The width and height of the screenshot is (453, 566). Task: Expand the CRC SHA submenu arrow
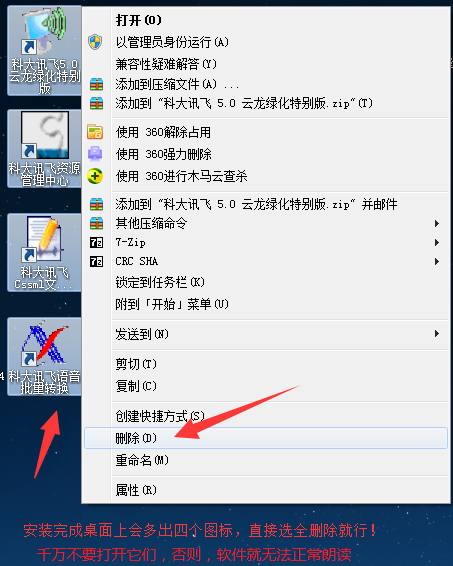click(437, 261)
